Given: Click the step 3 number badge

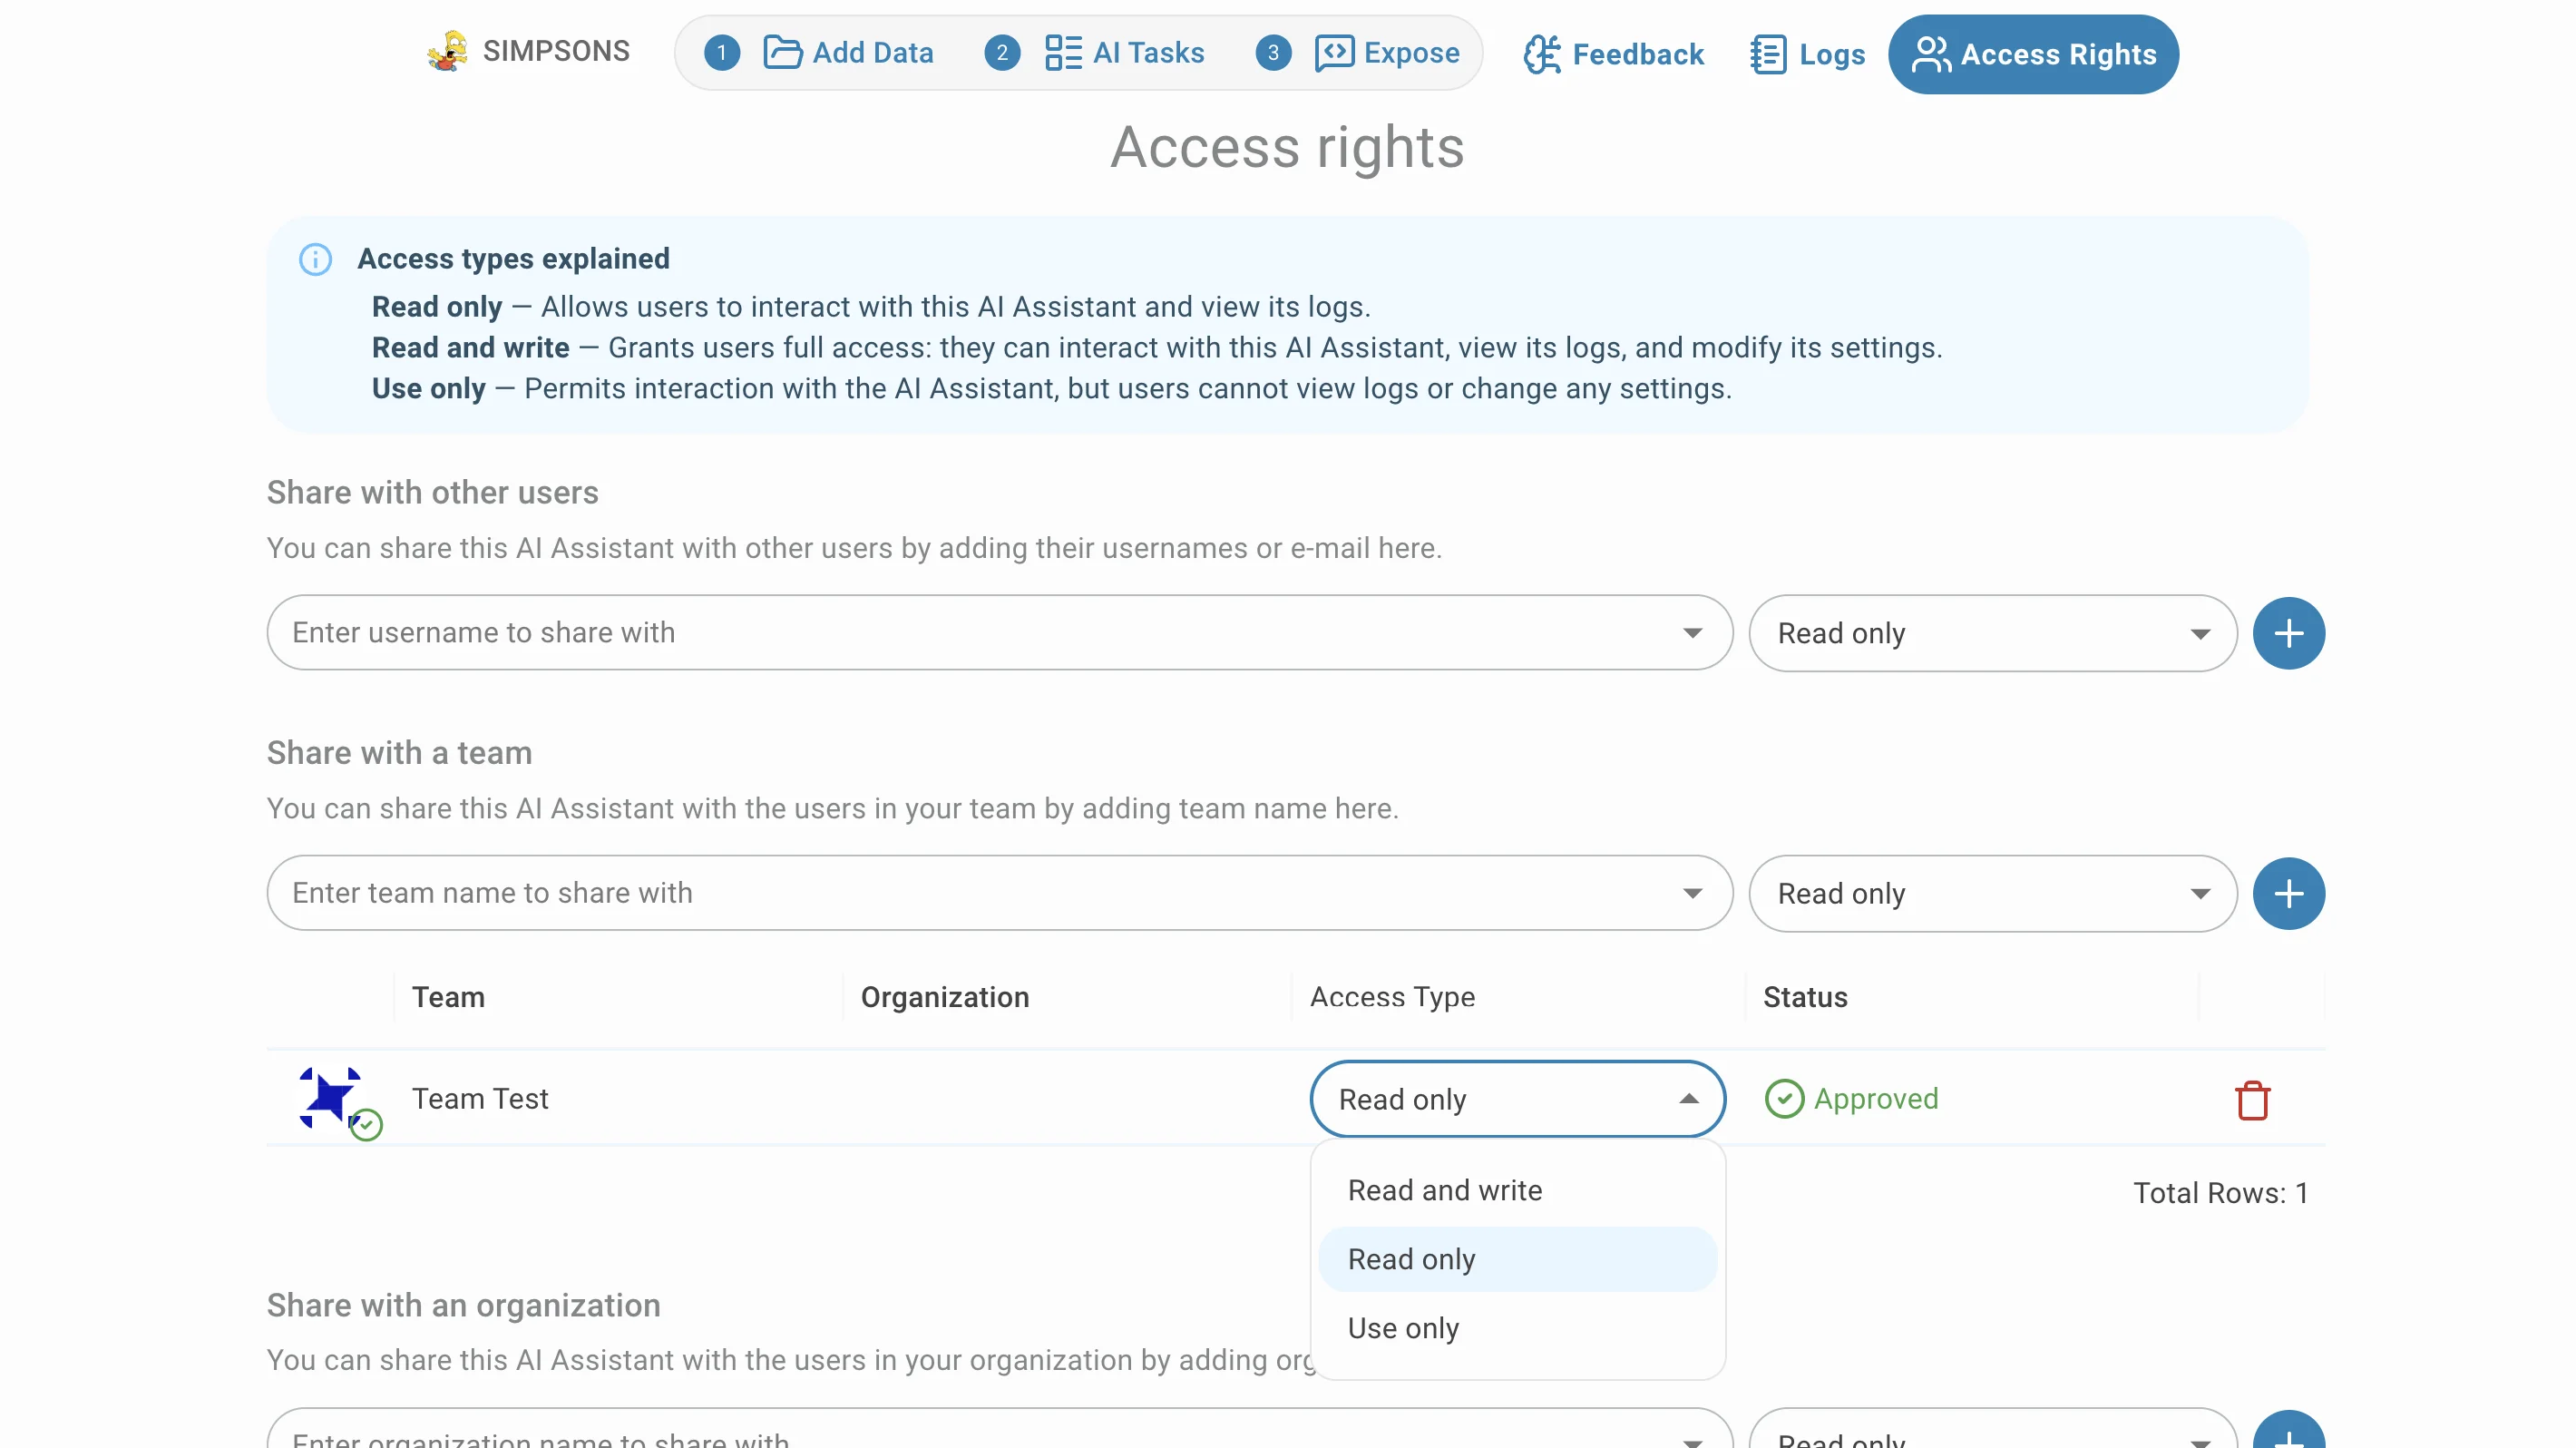Looking at the screenshot, I should click(1273, 53).
